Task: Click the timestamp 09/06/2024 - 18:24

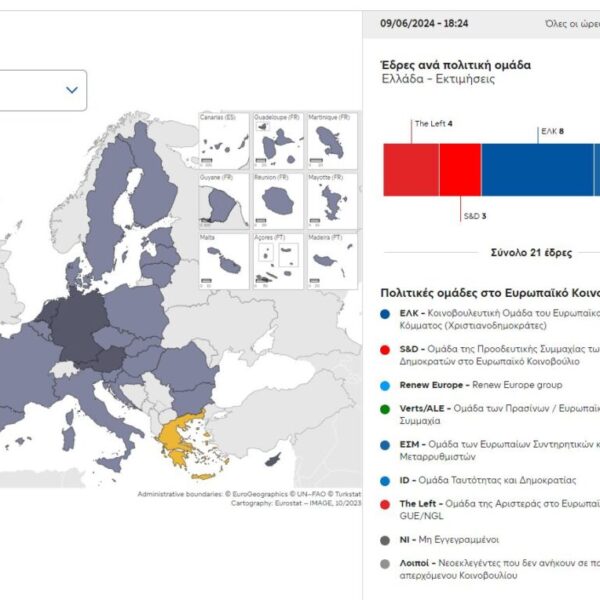Action: click(x=424, y=23)
